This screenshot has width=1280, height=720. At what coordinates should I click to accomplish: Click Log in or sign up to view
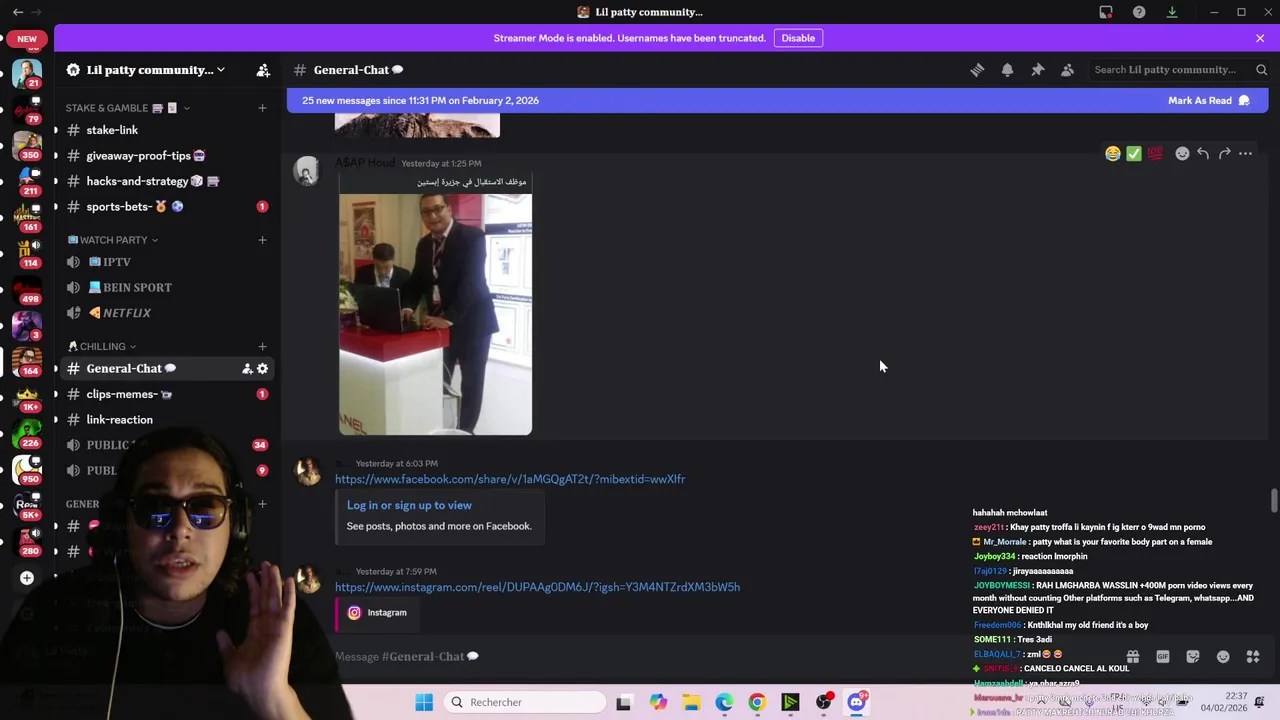pos(409,505)
